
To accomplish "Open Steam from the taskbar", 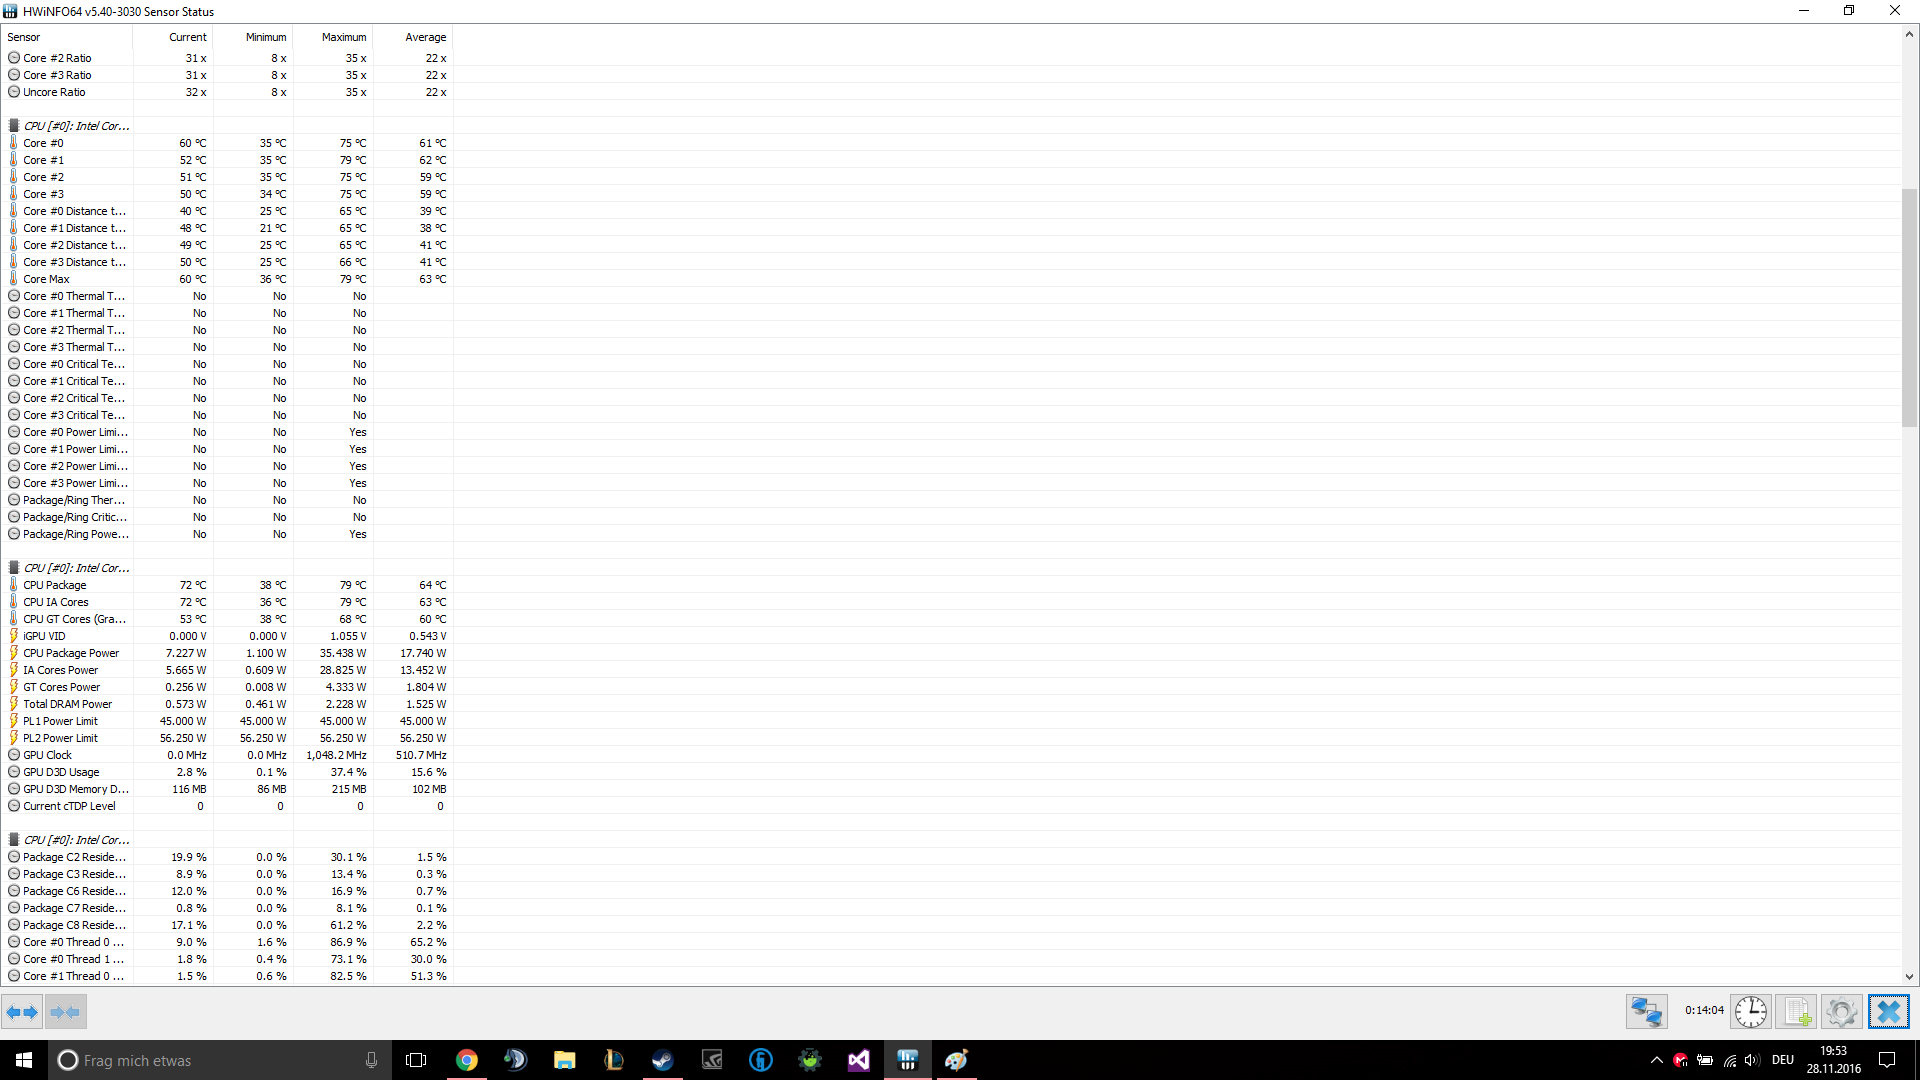I will click(662, 1060).
